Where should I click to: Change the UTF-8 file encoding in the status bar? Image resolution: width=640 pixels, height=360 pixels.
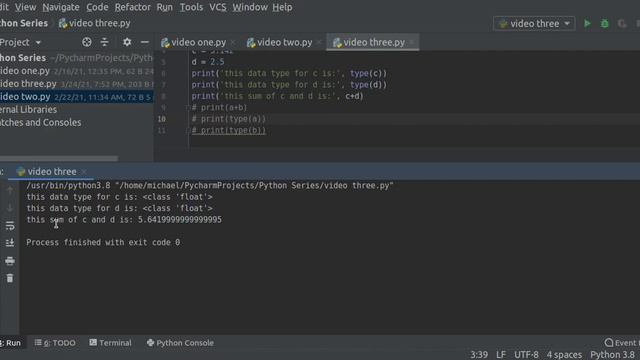[526, 355]
